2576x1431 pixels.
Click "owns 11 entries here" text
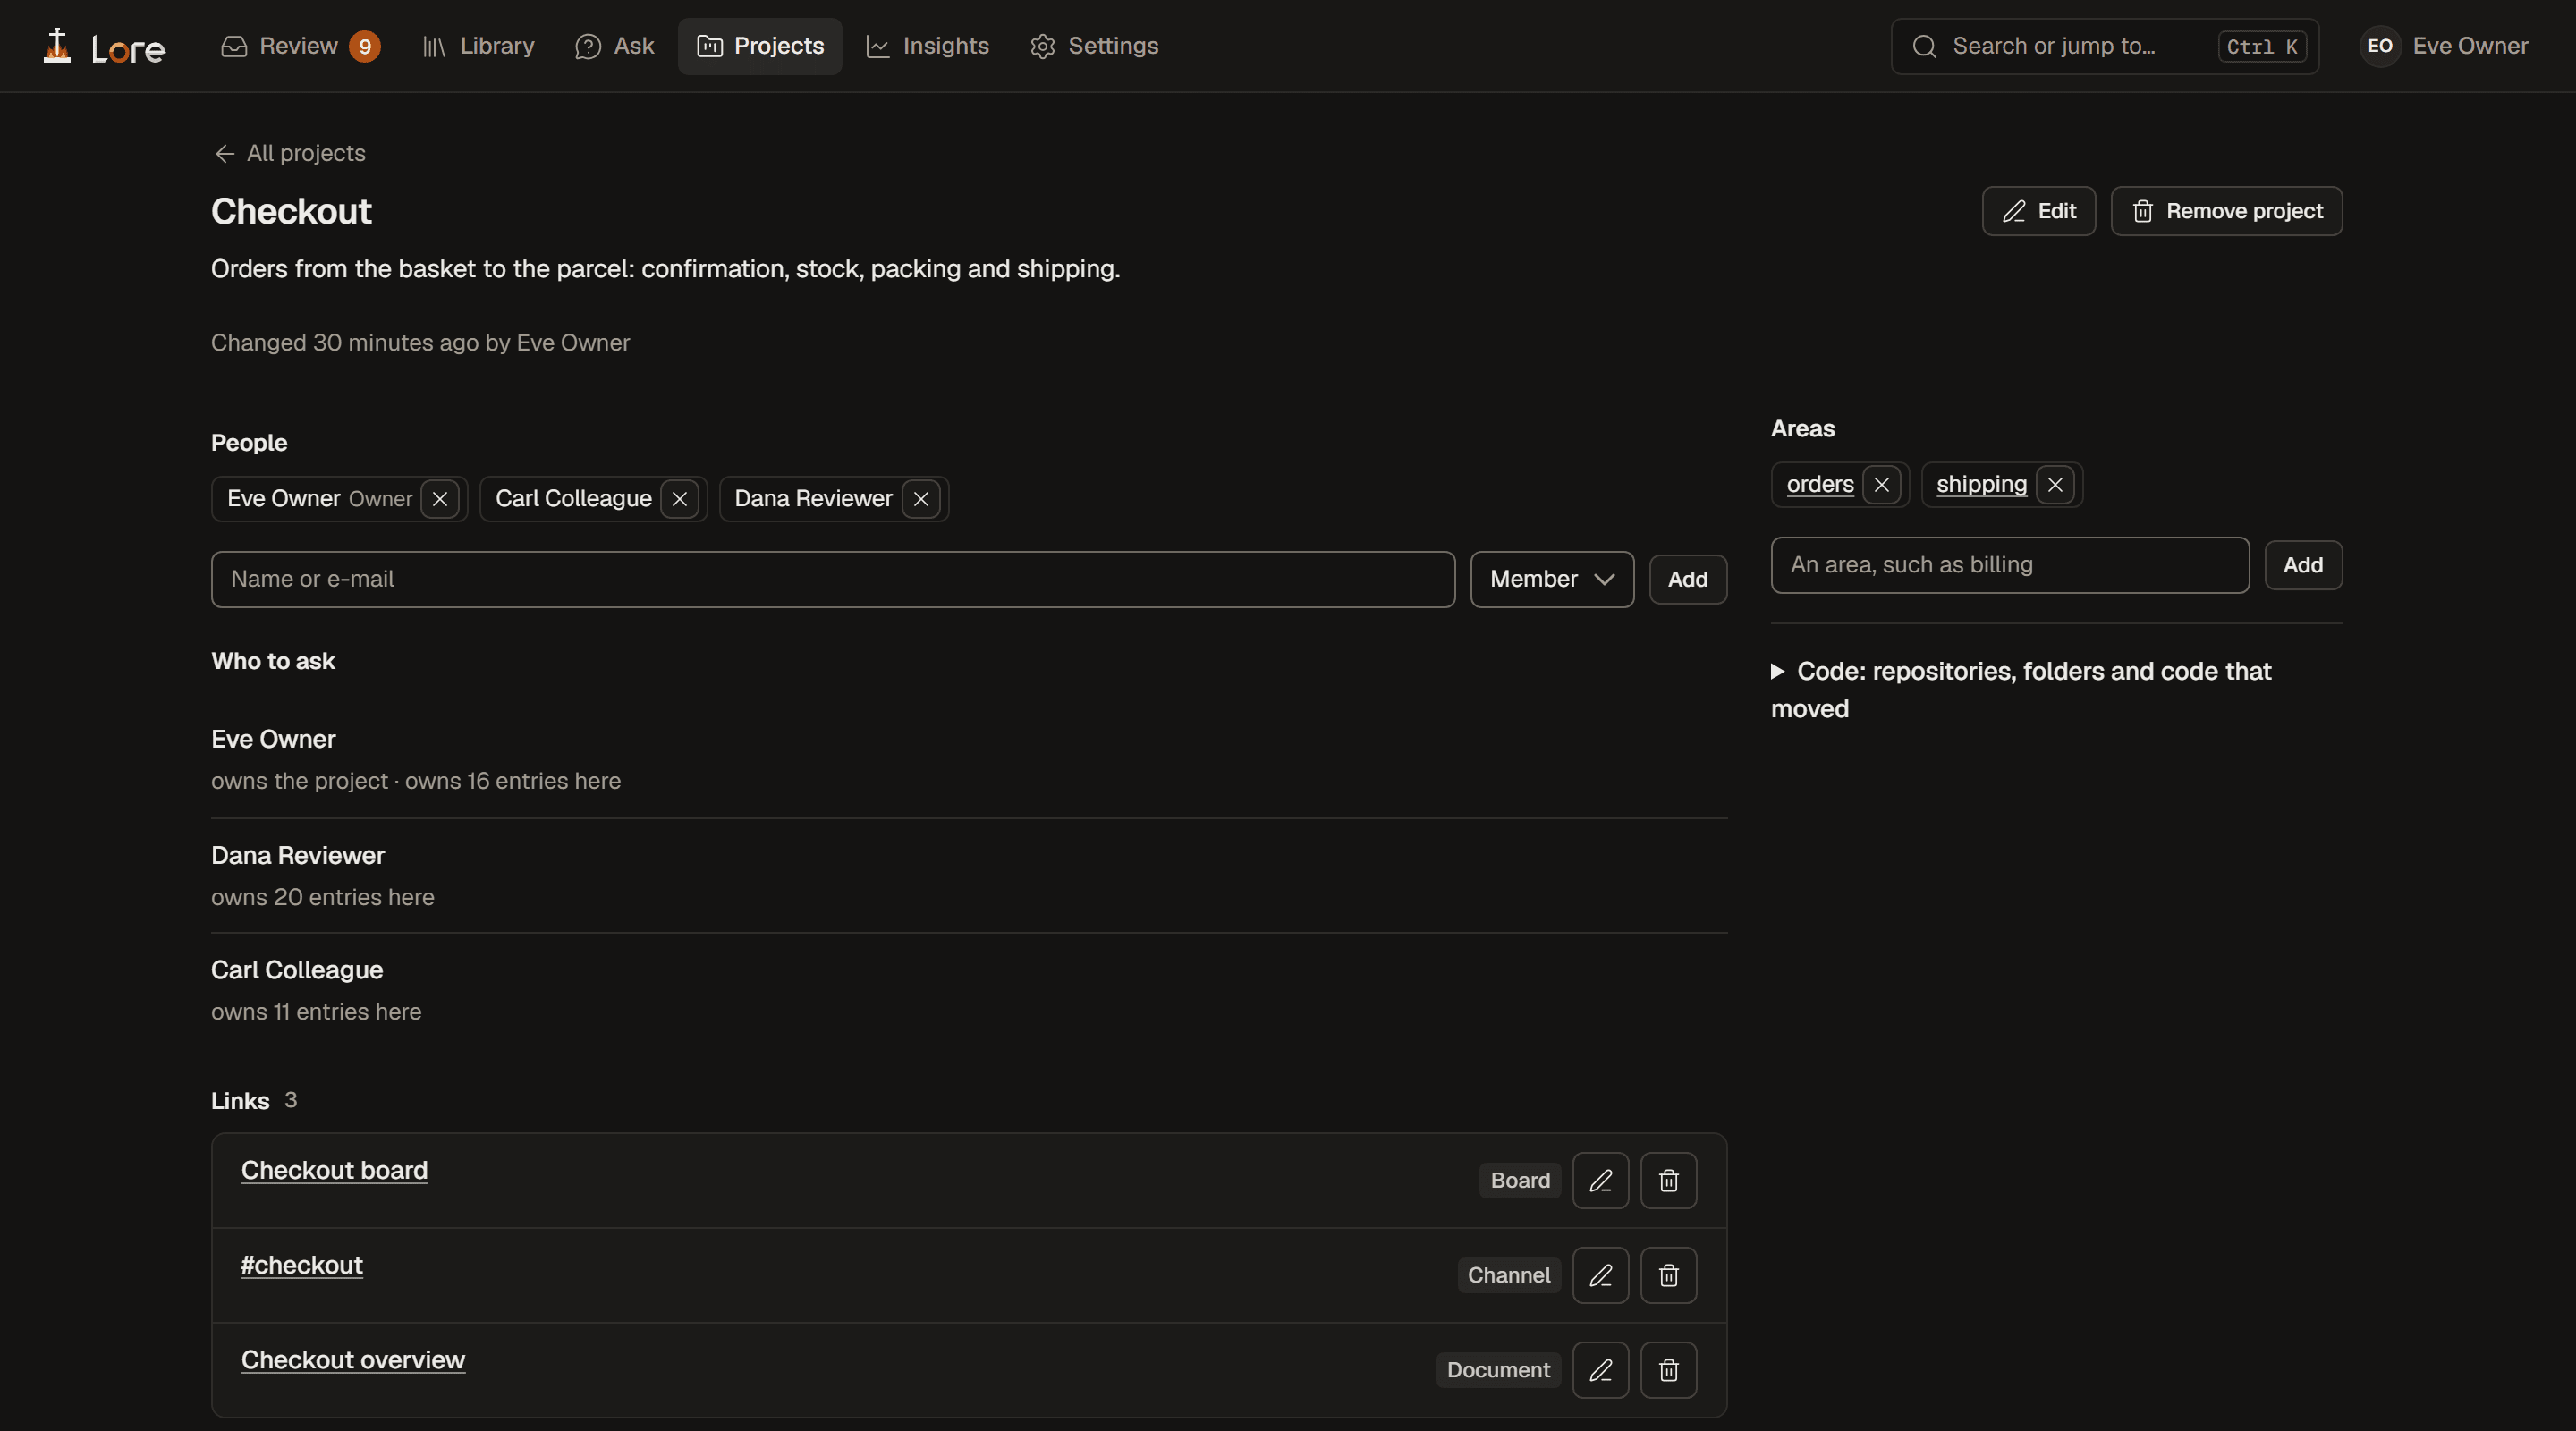click(316, 1012)
